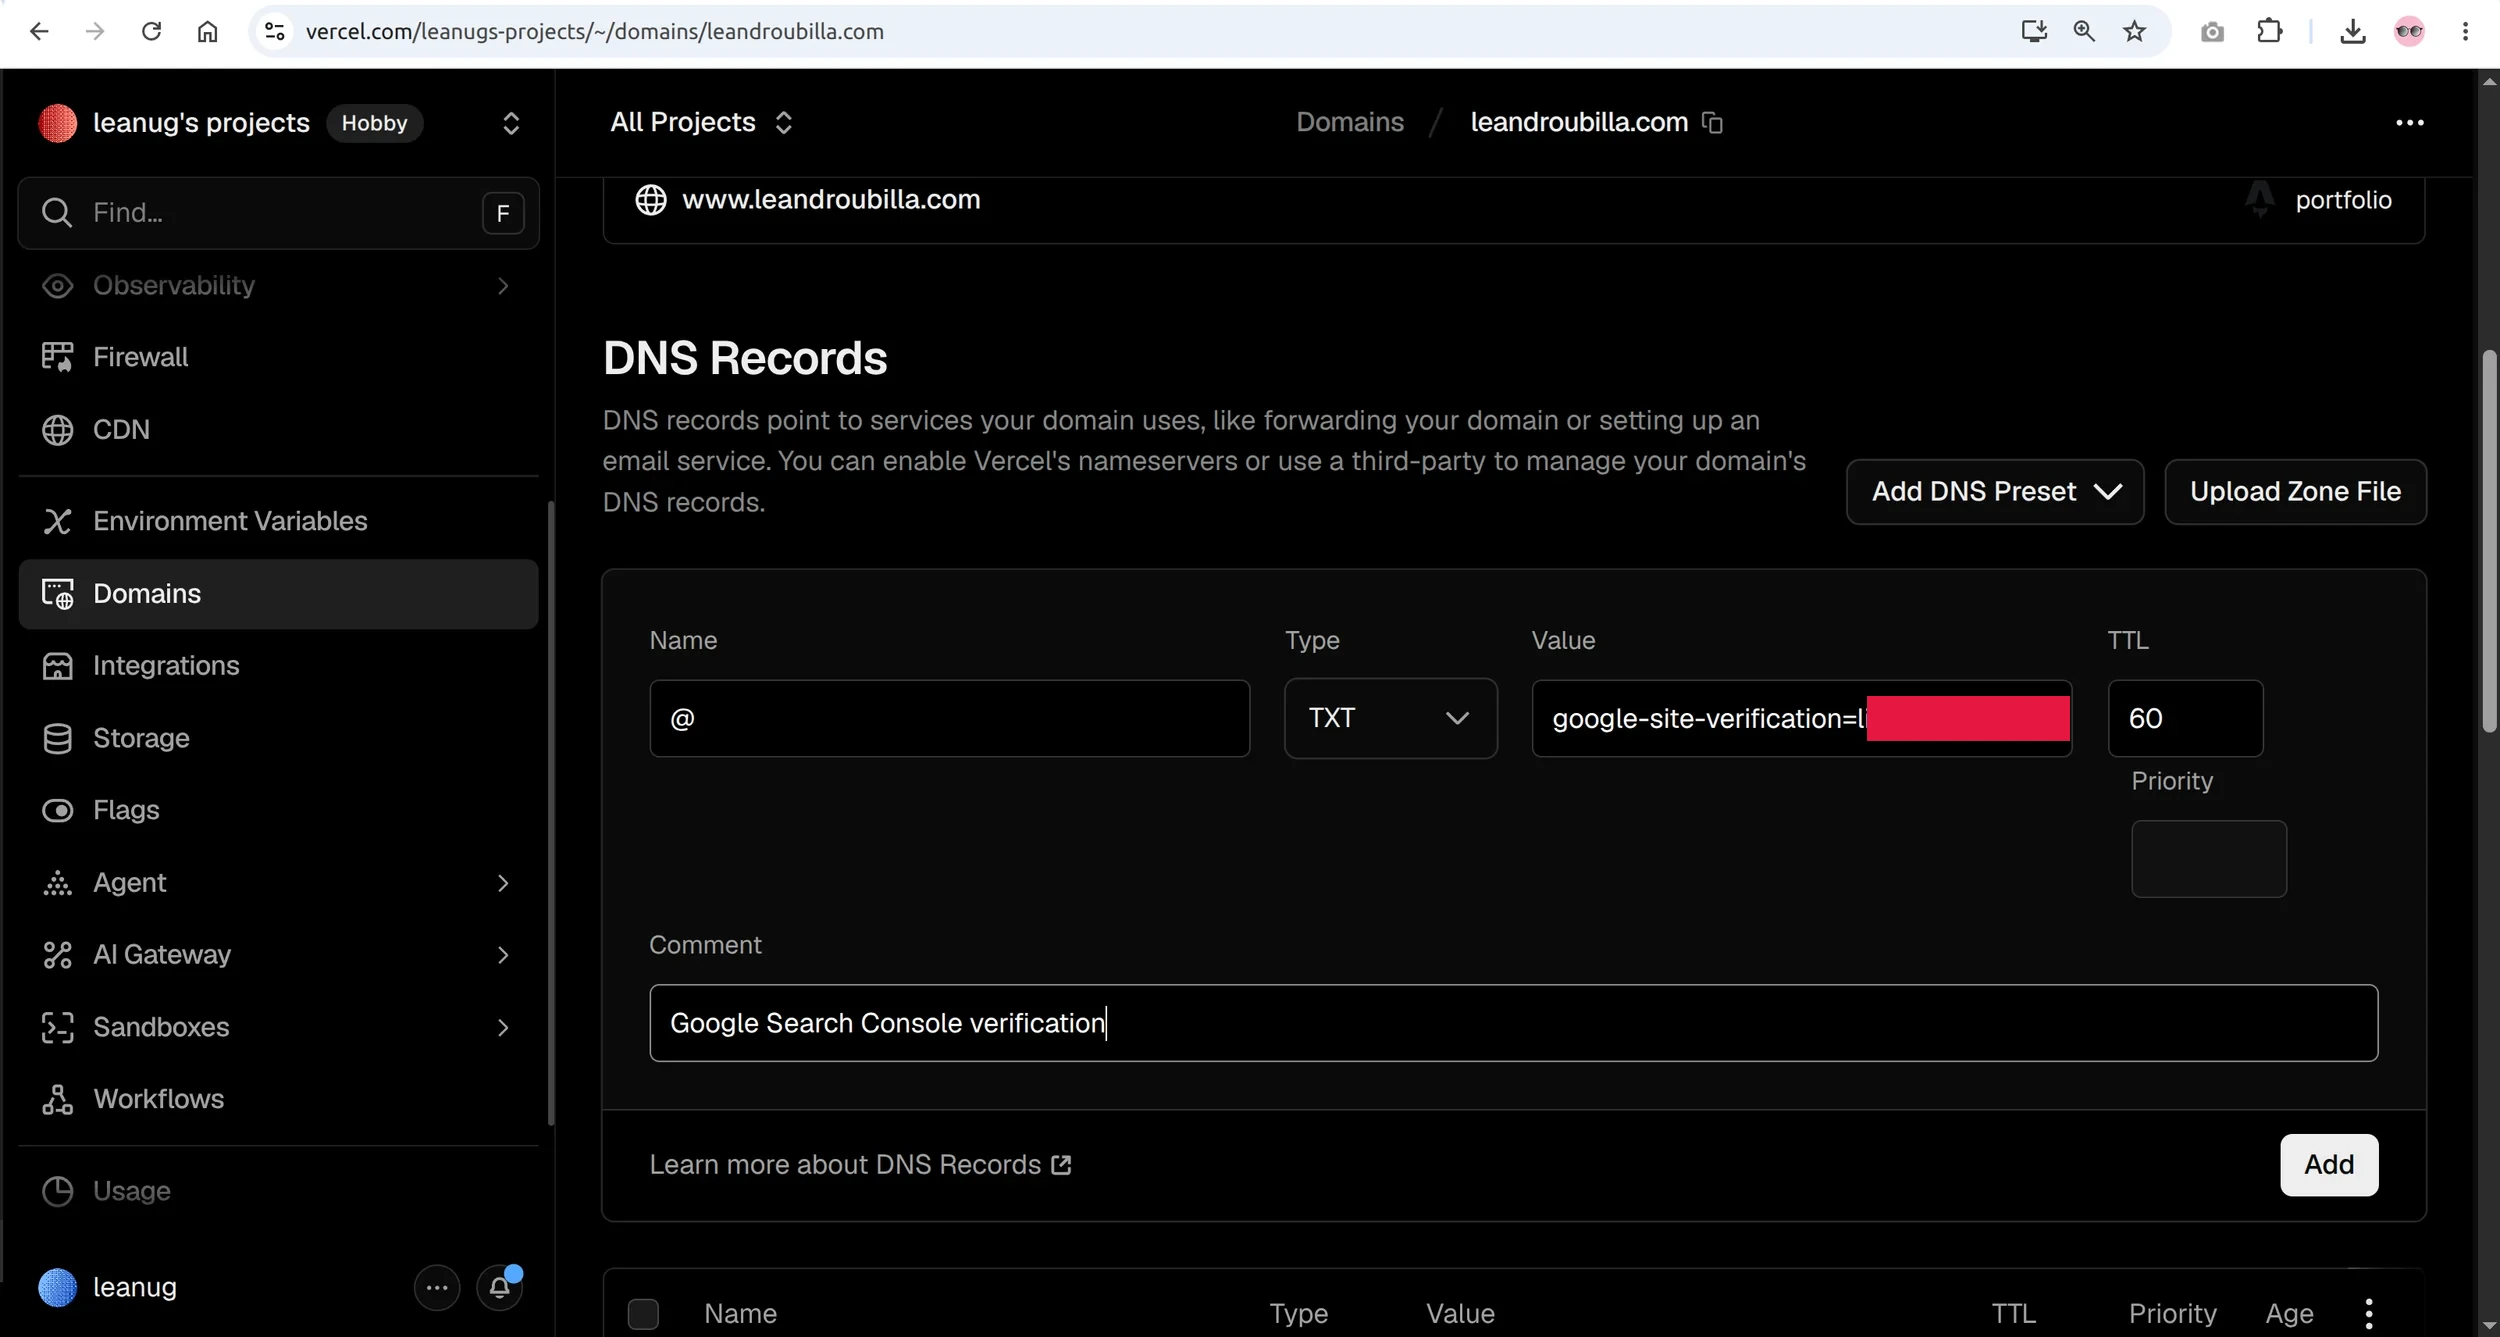Open the browser extensions puzzle icon
The image size is (2500, 1337).
coord(2270,31)
